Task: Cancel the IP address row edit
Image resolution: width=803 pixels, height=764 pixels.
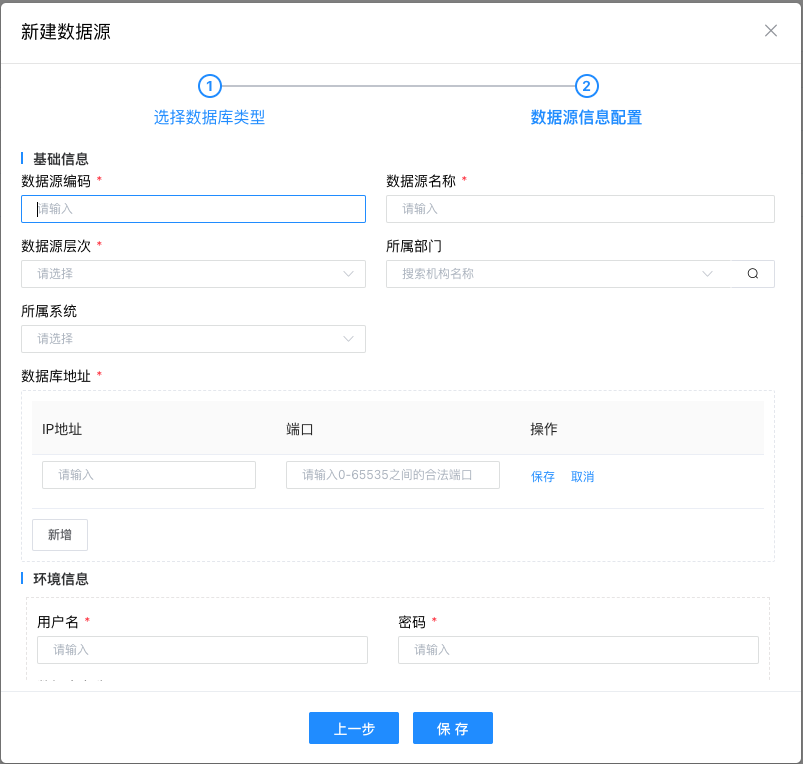Action: [583, 477]
